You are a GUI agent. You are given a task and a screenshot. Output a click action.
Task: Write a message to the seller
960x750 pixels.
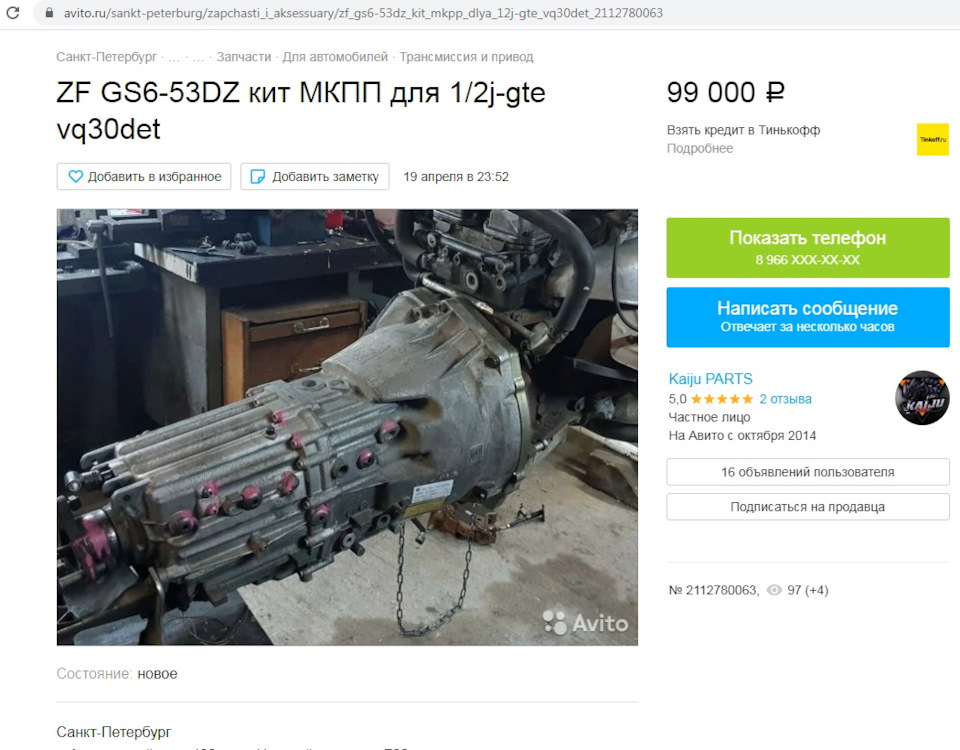click(808, 317)
